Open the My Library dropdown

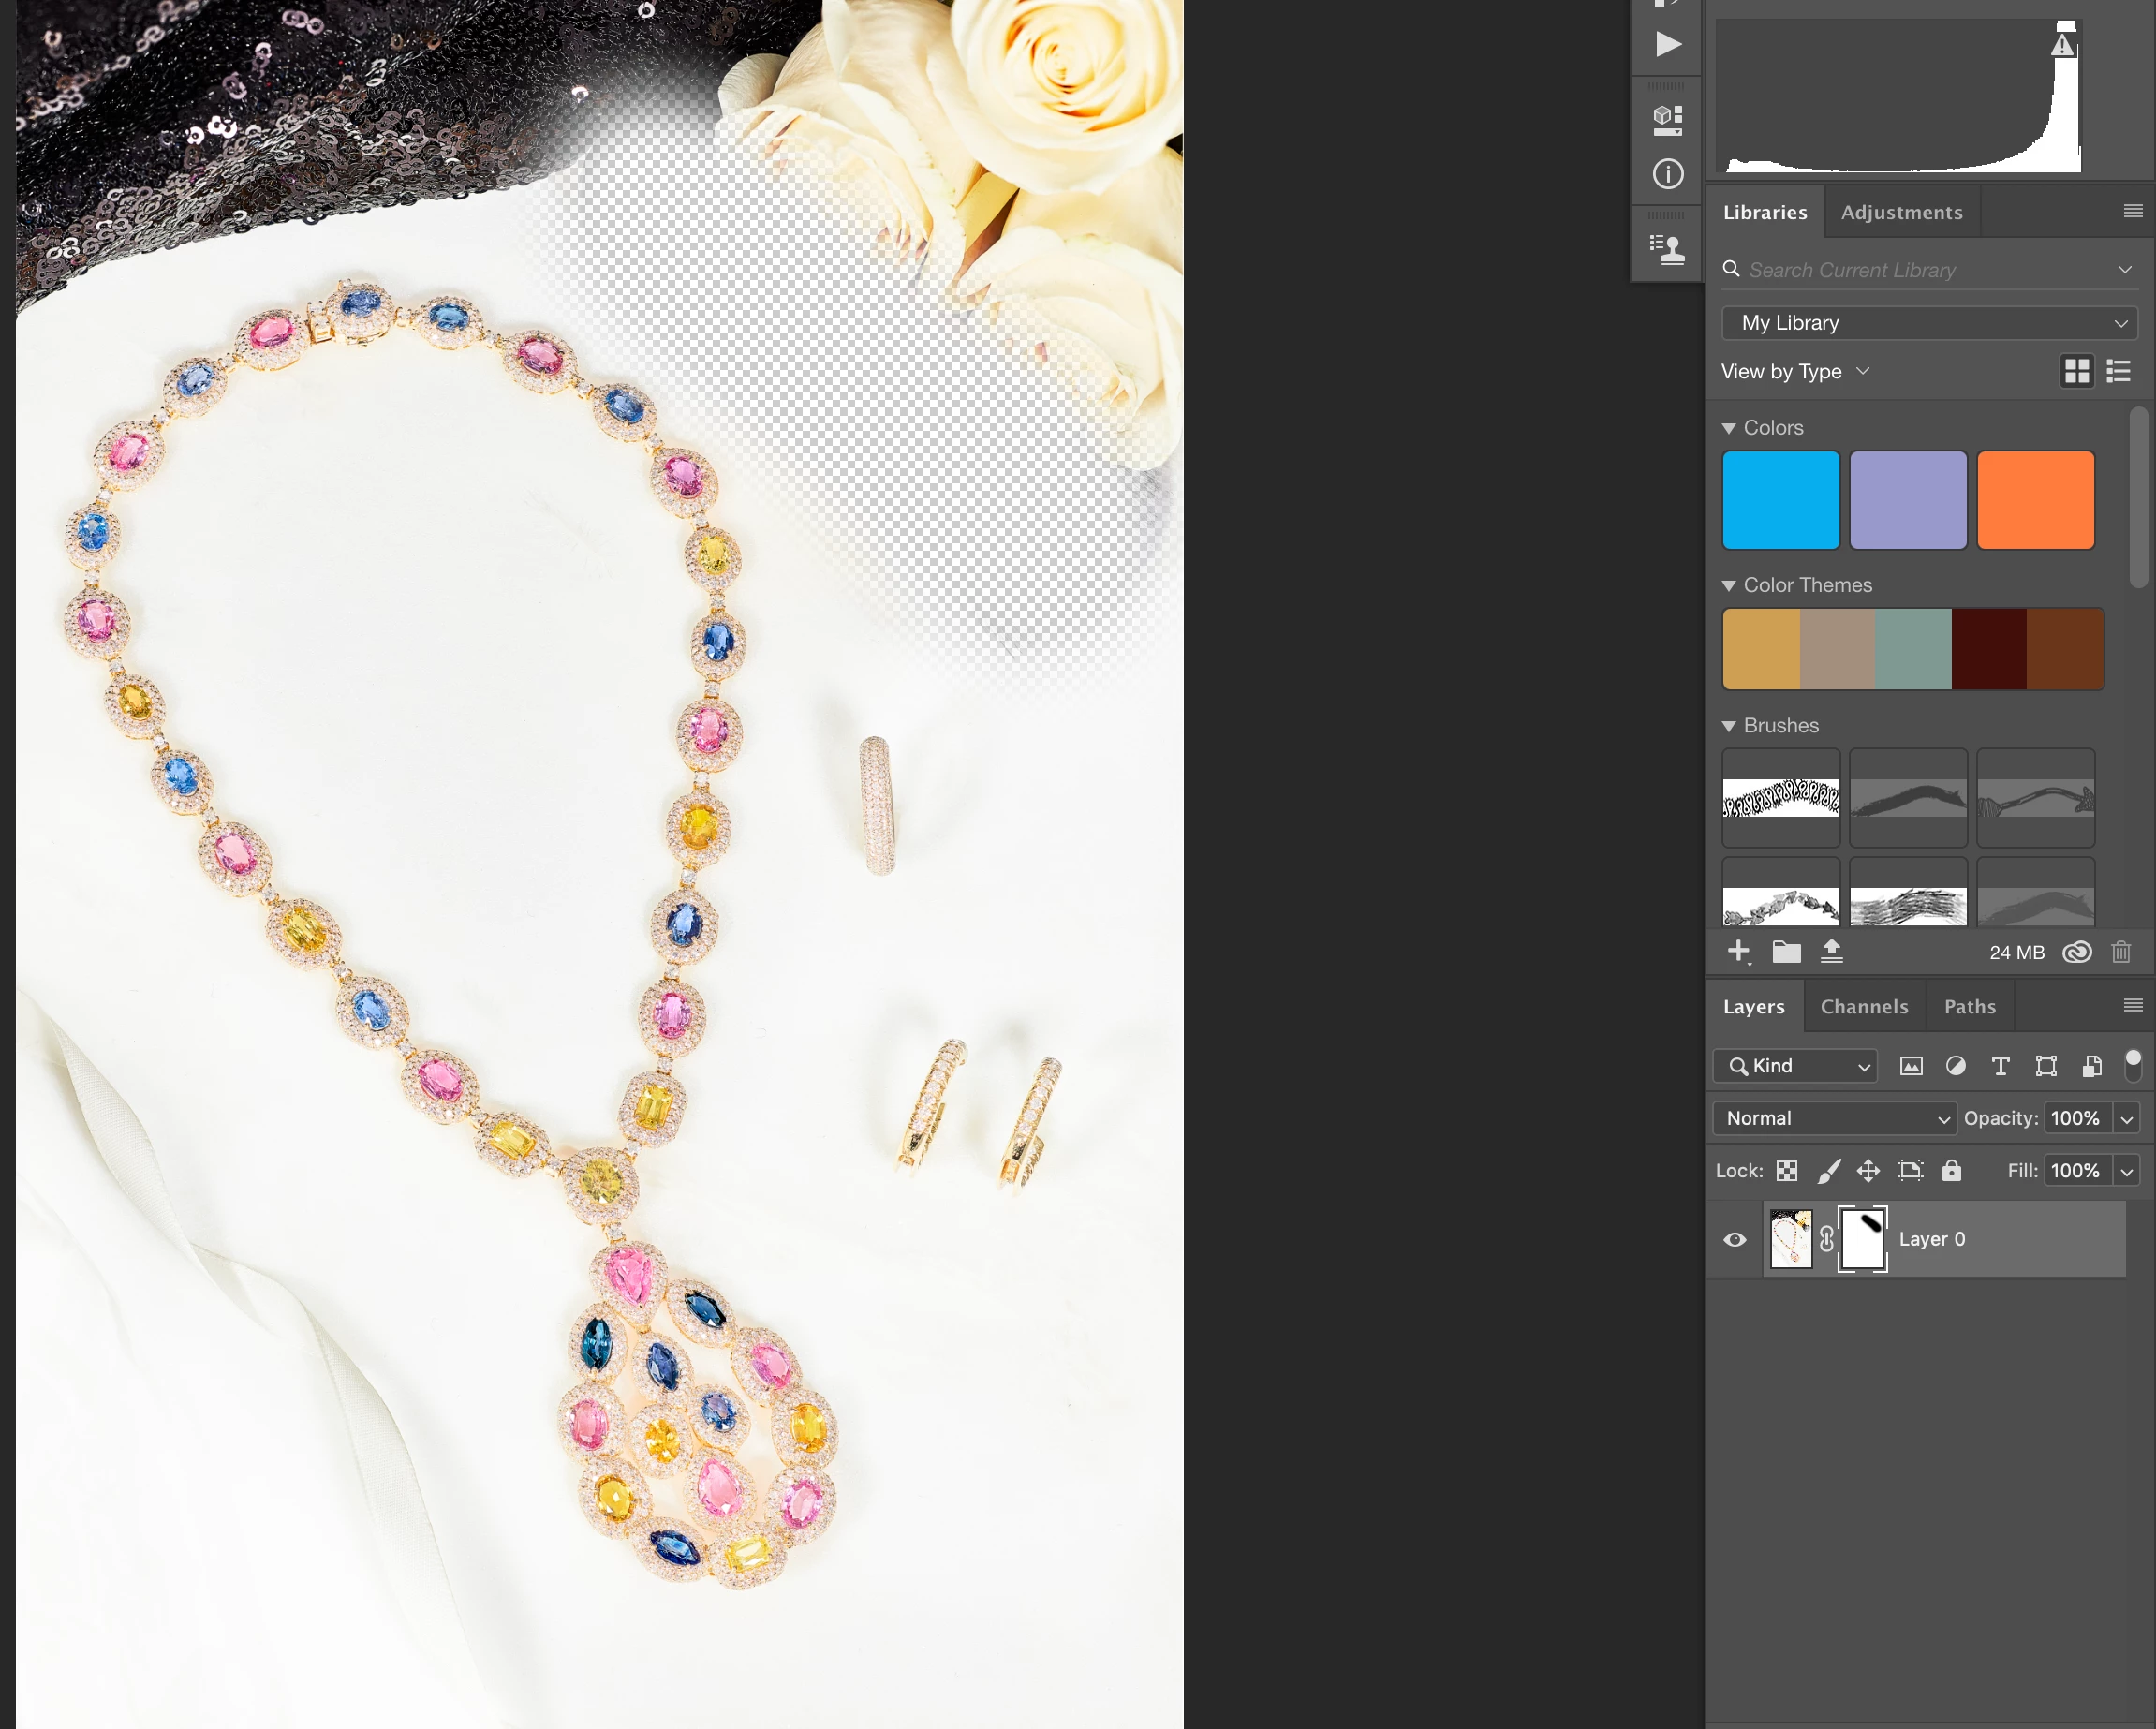[1928, 323]
